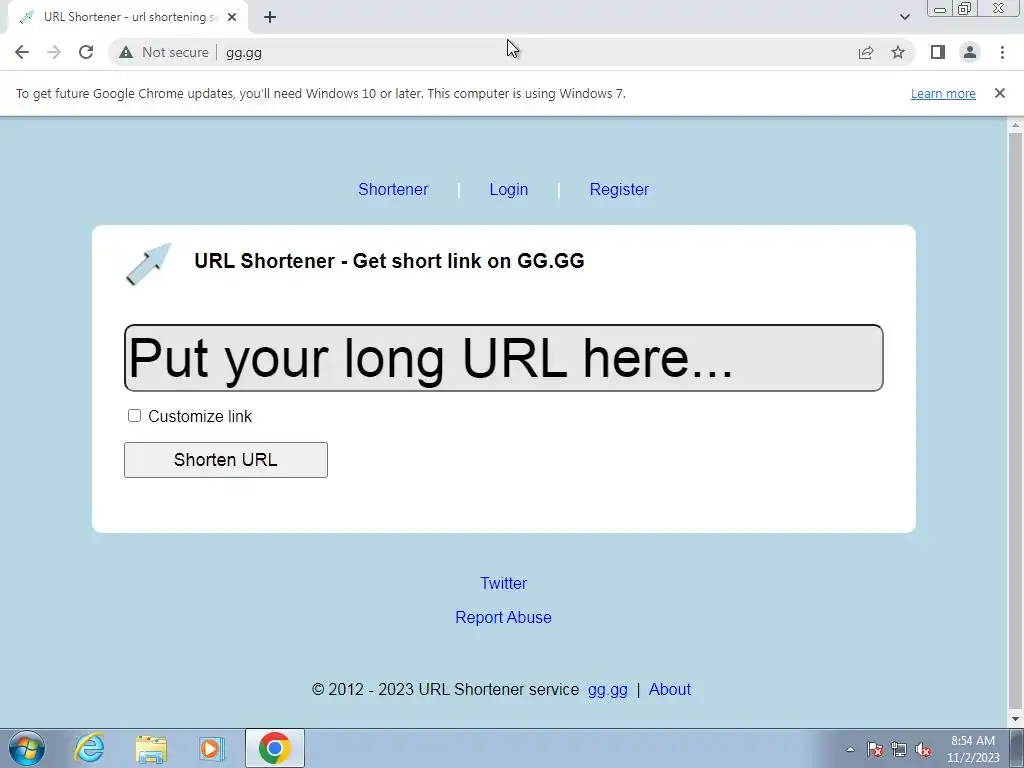This screenshot has height=768, width=1024.
Task: Select the URL Shortener browser tab
Action: click(x=128, y=17)
